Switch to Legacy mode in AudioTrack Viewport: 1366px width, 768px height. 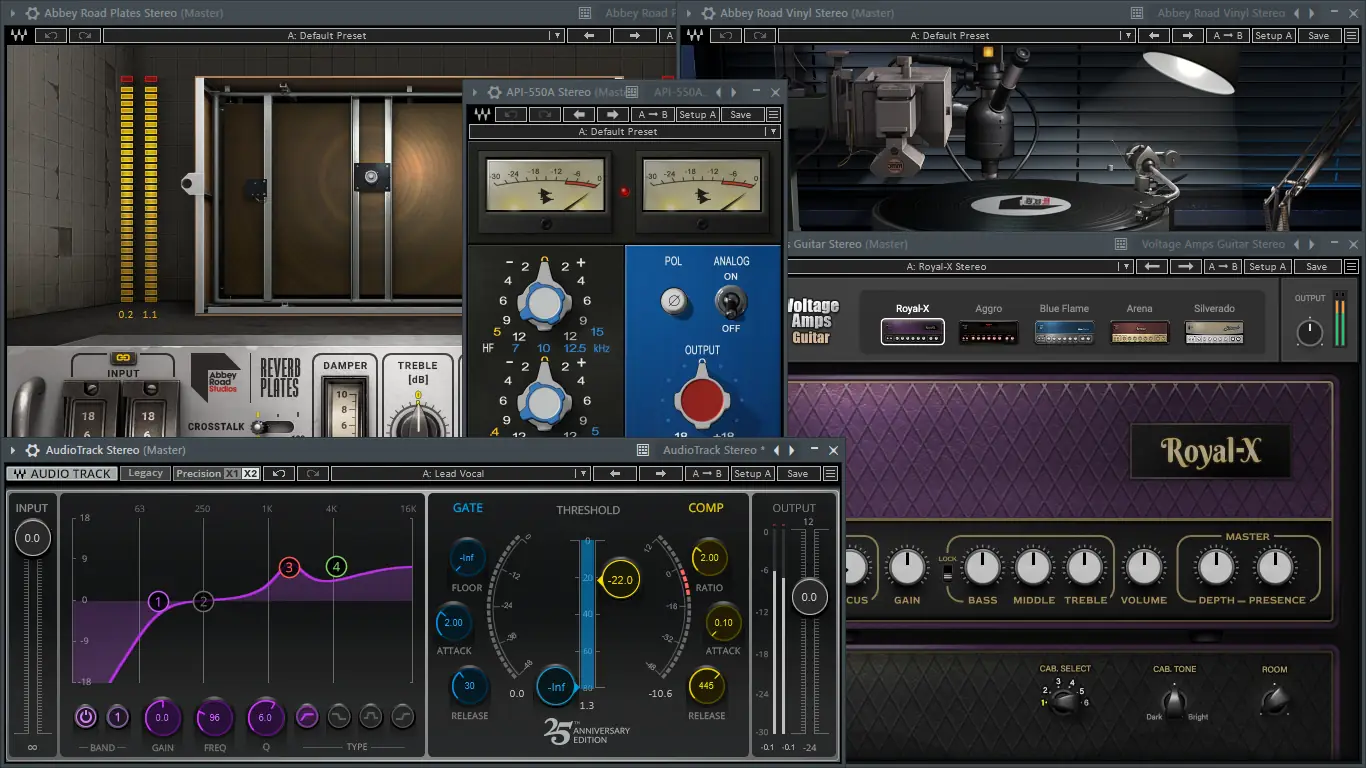[x=146, y=474]
